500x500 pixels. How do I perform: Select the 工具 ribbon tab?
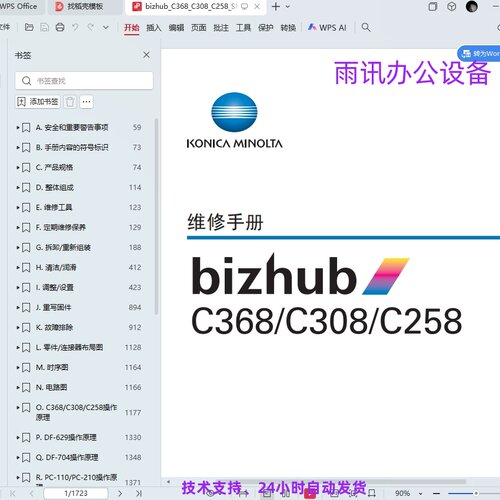(x=243, y=28)
